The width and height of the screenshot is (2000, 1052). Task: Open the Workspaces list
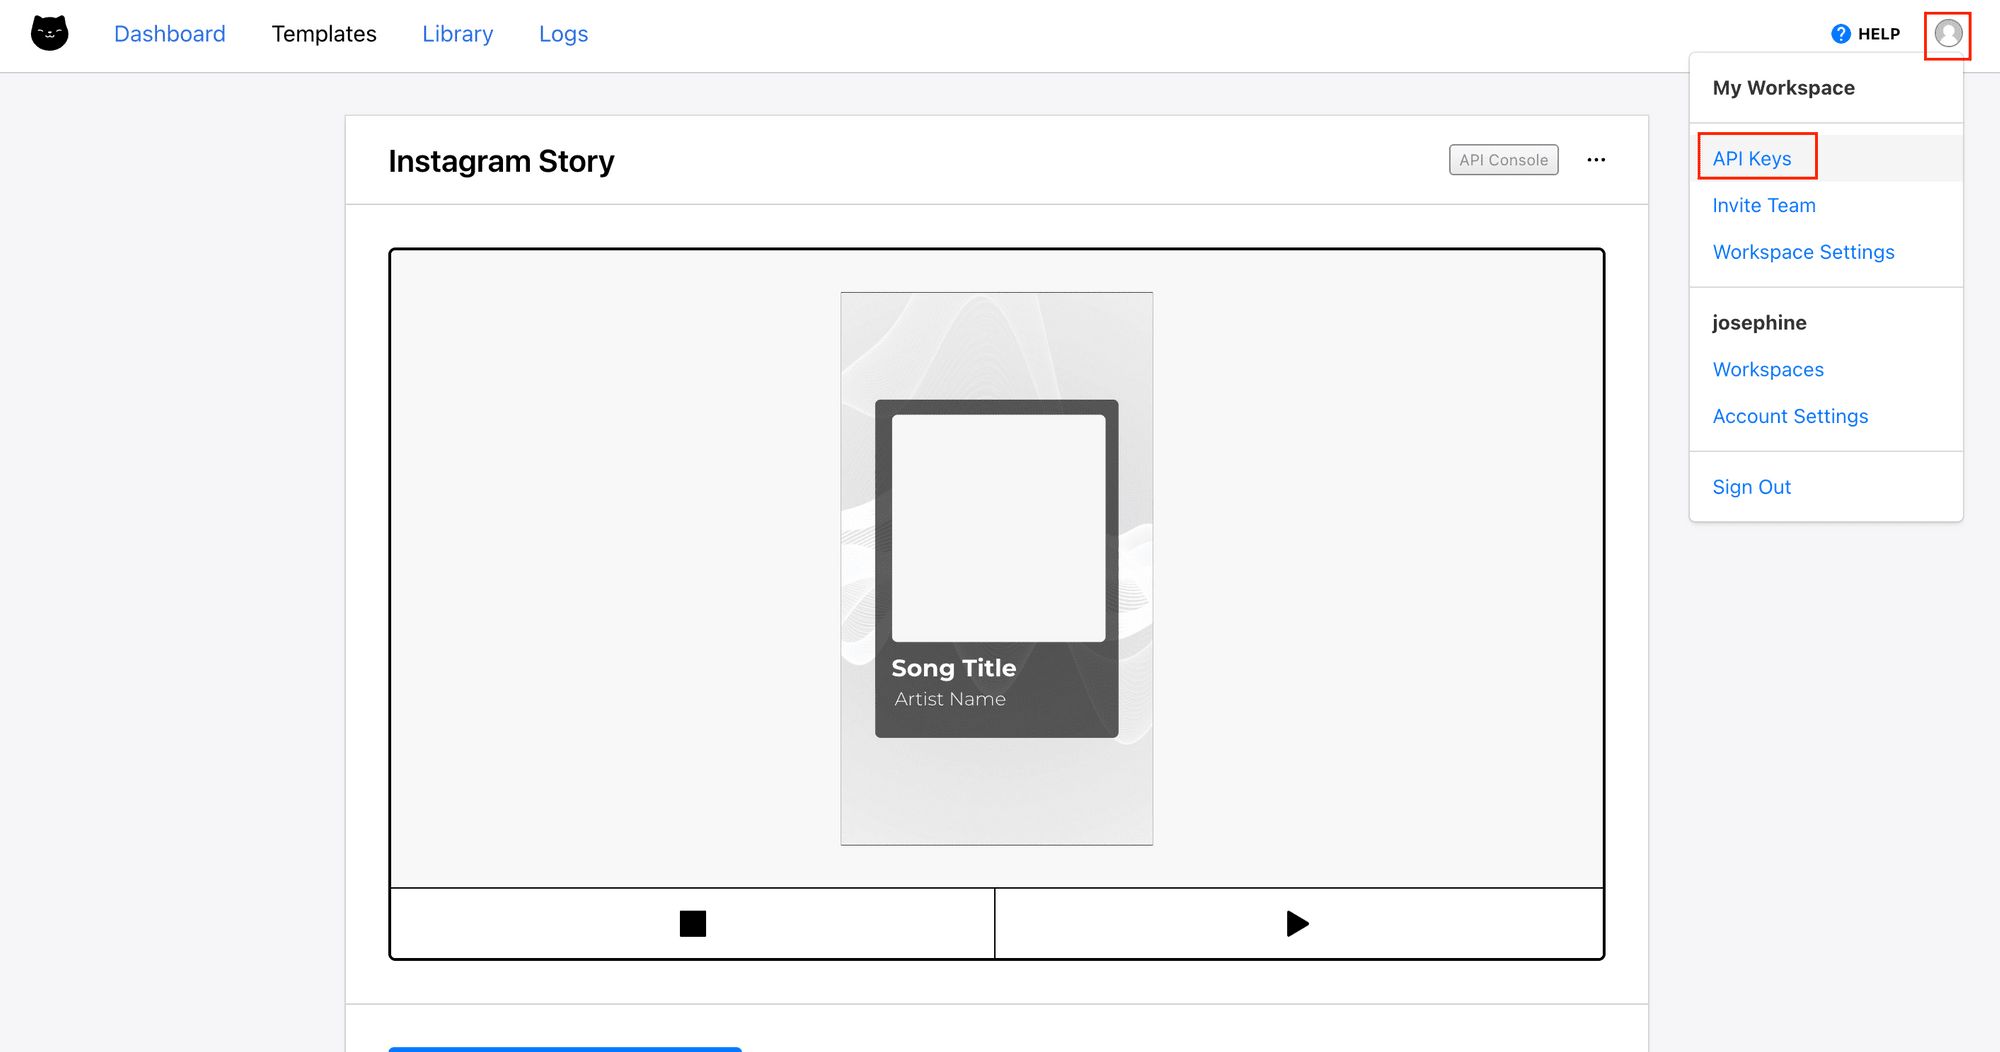[1768, 369]
